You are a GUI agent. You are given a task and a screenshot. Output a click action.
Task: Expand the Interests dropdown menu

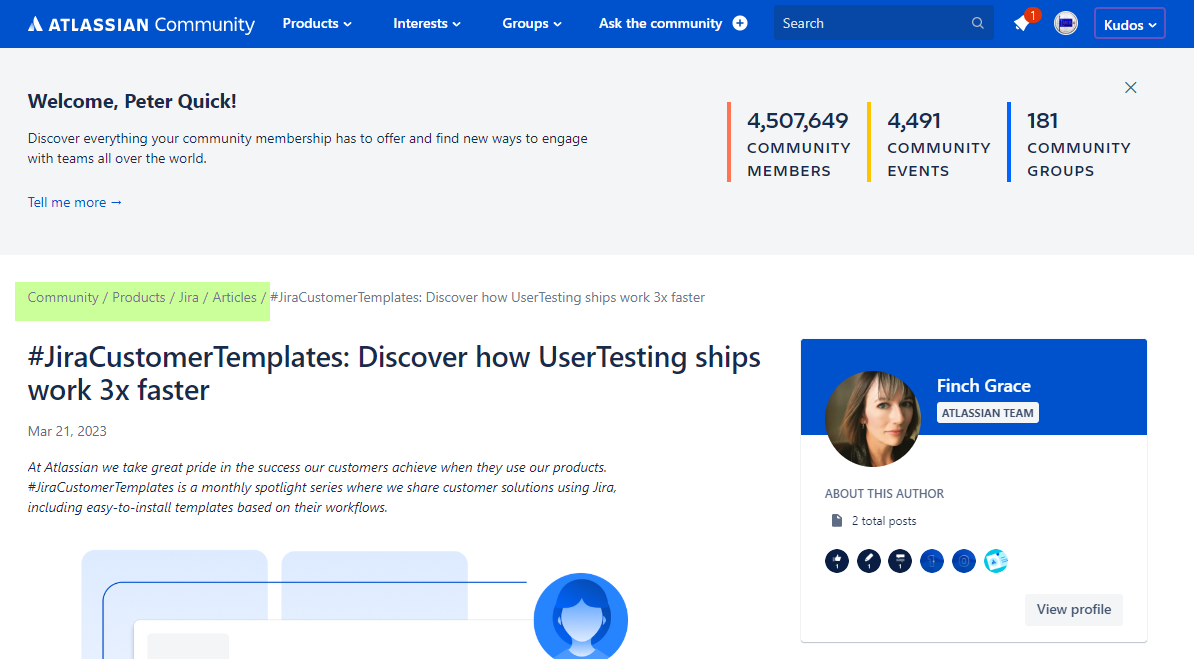426,24
